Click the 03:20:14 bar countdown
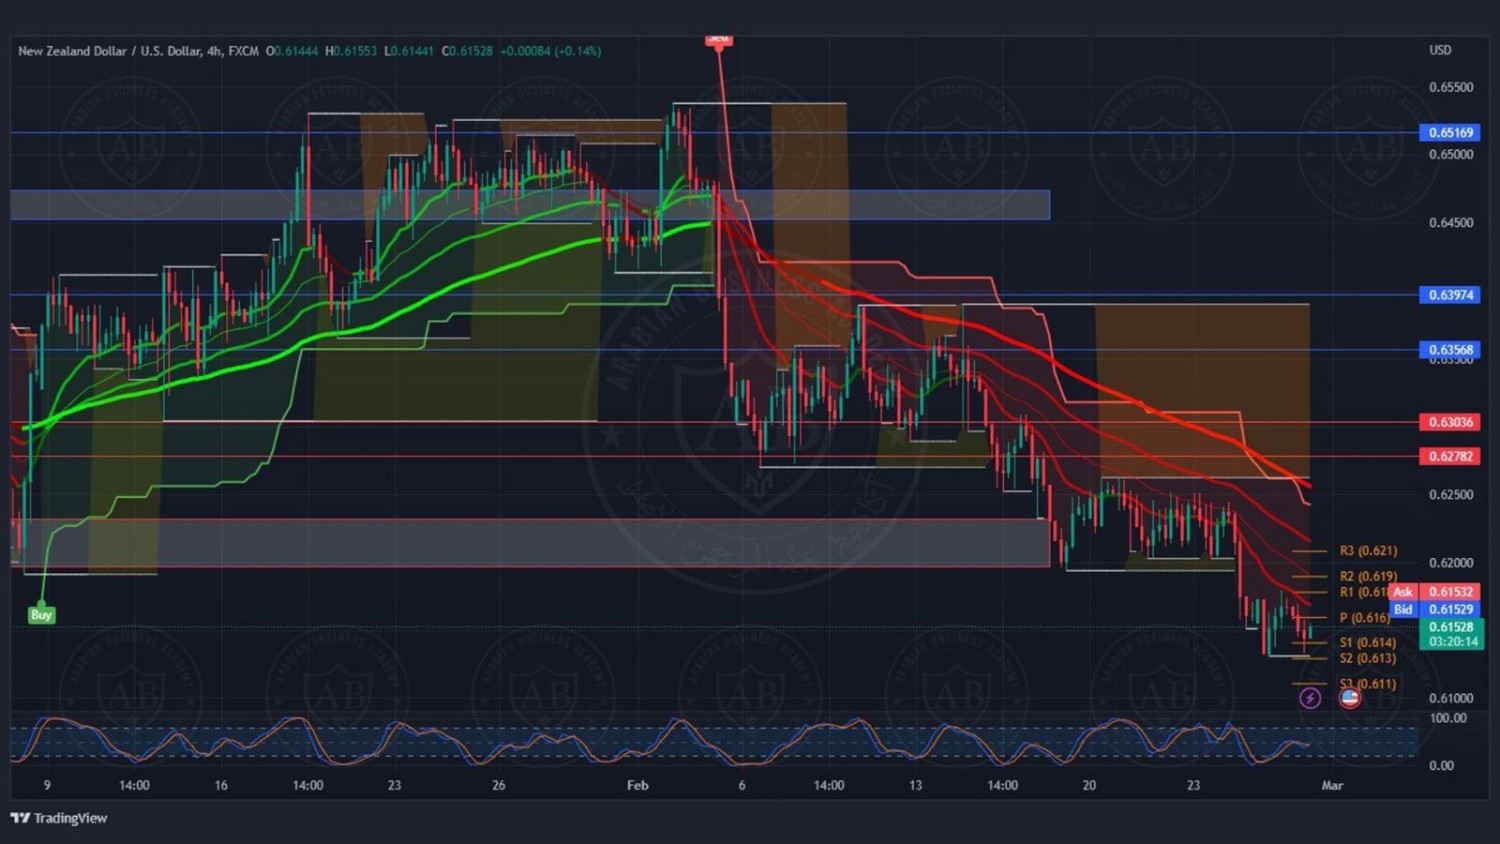Screen dimensions: 1500x844 point(1451,642)
